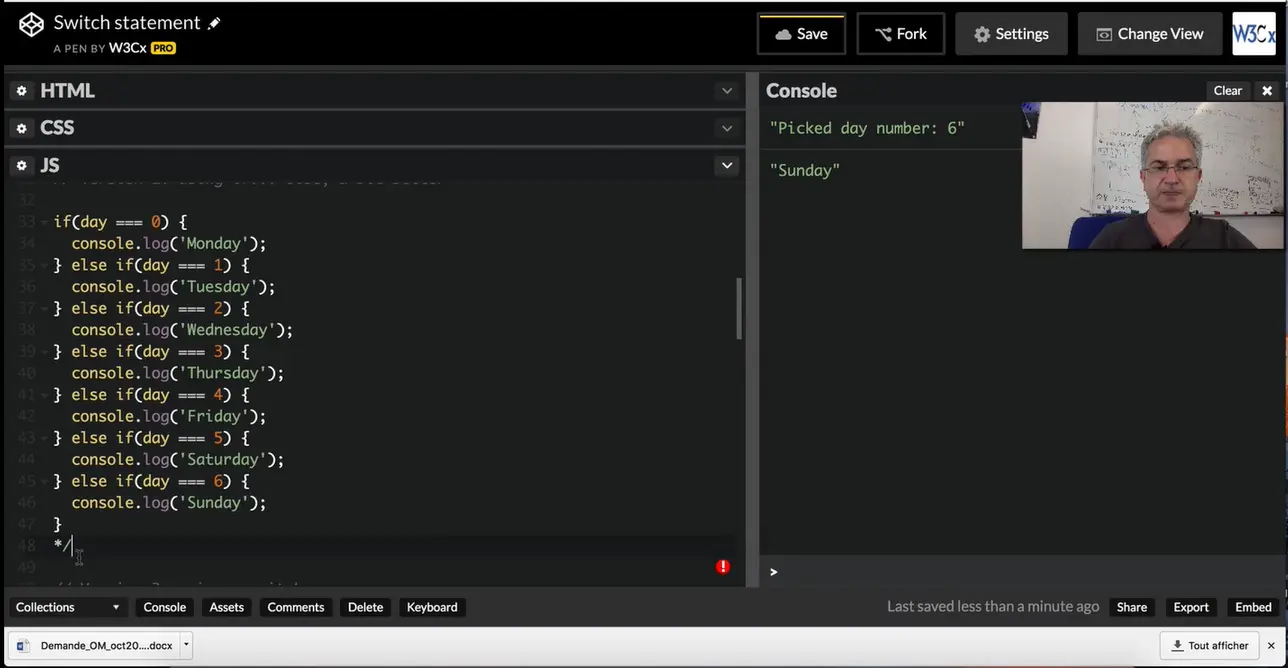Click the CSS panel header label
Viewport: 1288px width, 668px height.
coord(57,128)
